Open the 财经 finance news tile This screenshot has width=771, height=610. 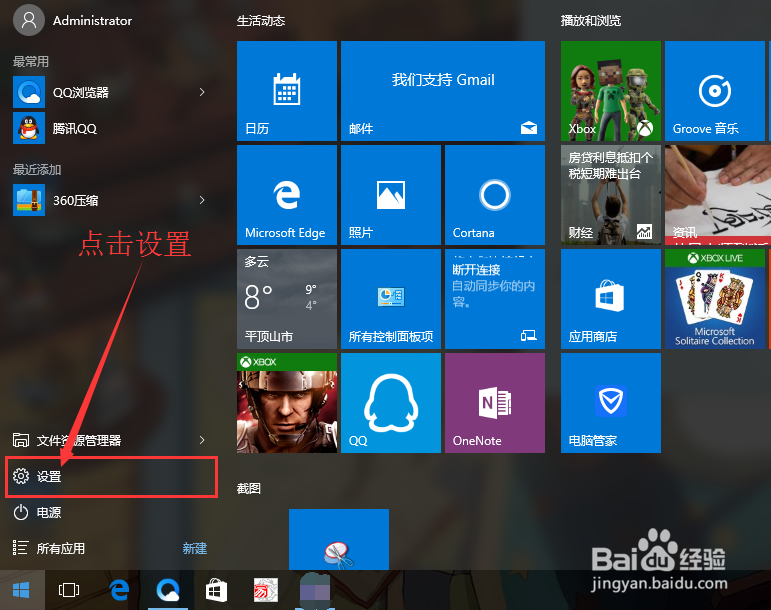[611, 195]
